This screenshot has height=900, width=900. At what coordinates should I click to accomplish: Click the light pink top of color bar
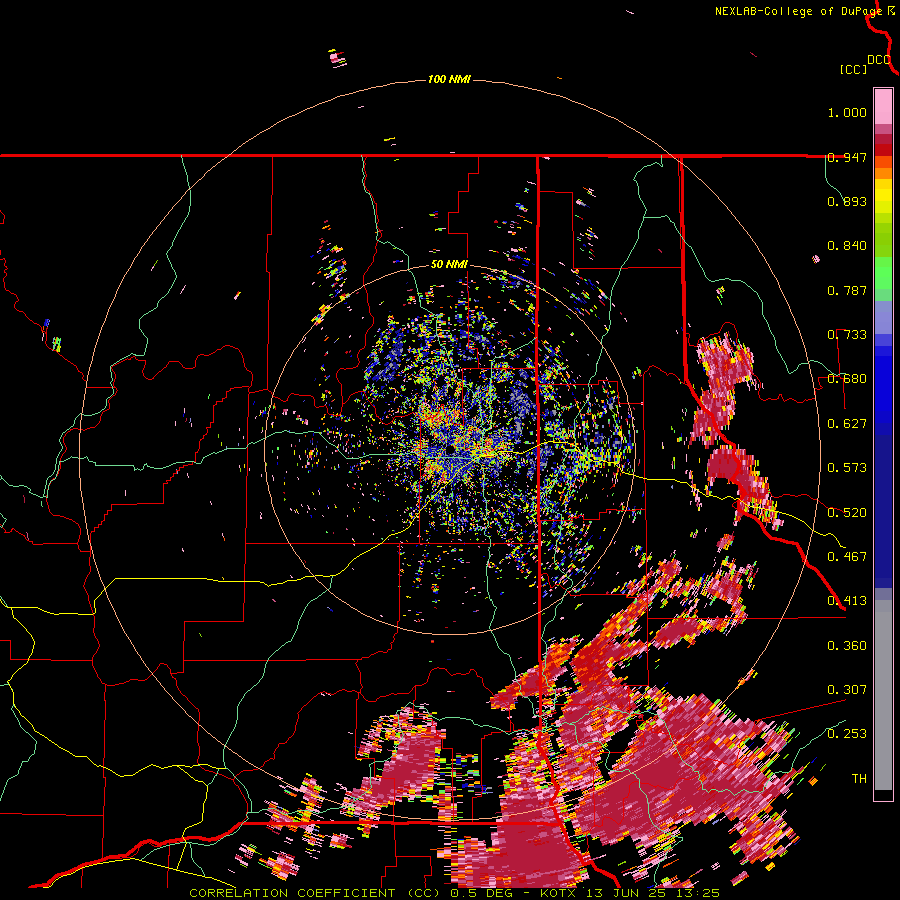(883, 106)
